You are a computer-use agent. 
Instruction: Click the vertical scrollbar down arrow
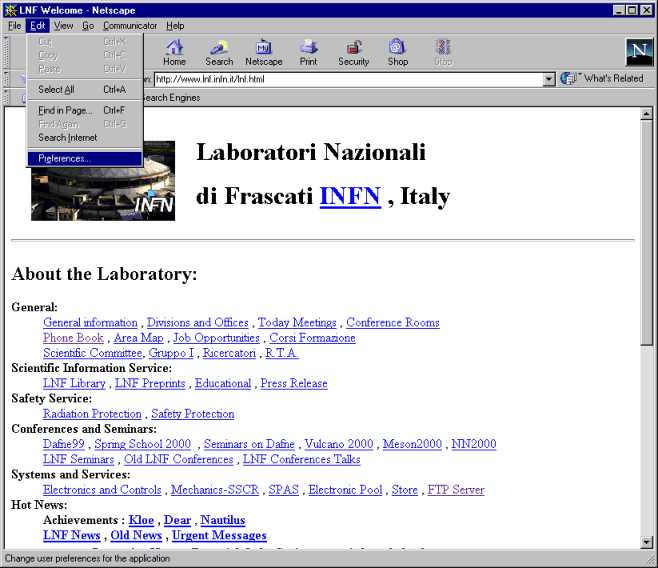pos(646,542)
